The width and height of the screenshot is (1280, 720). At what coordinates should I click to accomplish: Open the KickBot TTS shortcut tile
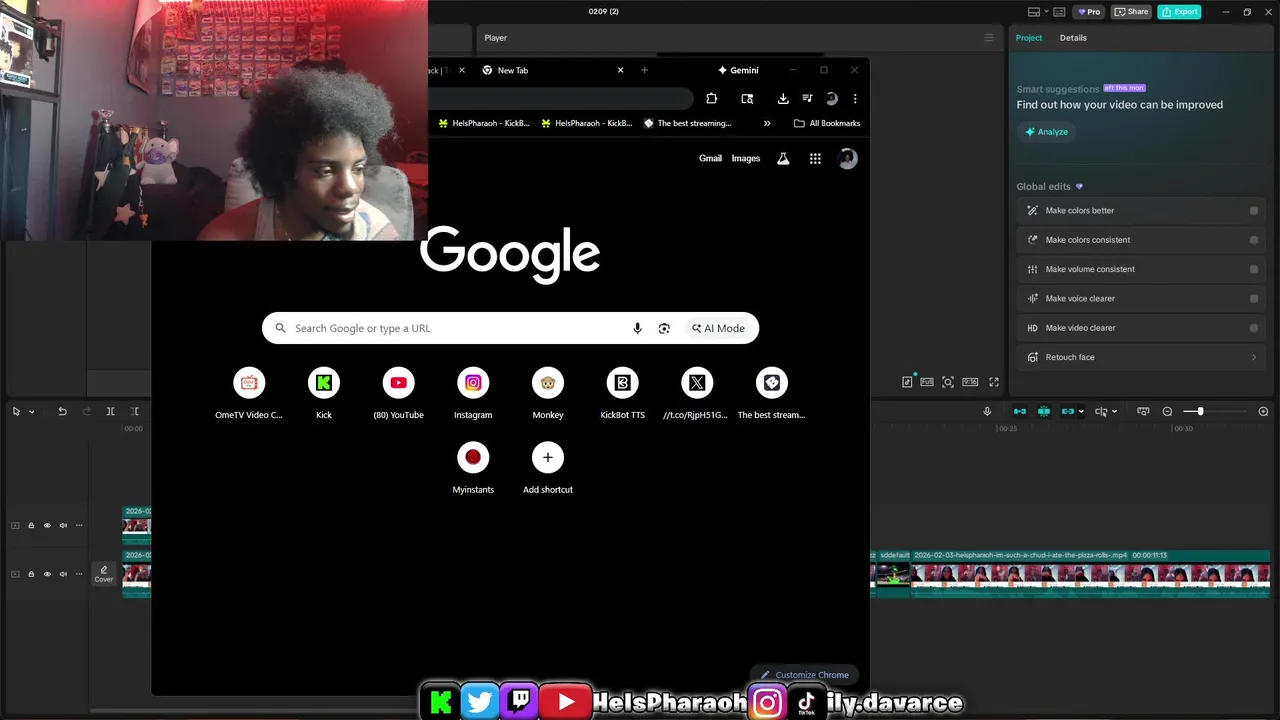(x=622, y=393)
